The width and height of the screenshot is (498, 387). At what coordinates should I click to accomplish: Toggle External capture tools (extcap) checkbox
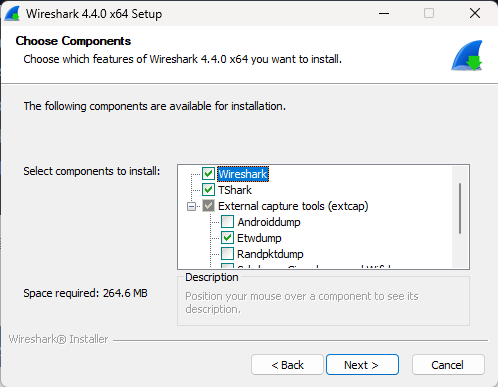tap(208, 206)
